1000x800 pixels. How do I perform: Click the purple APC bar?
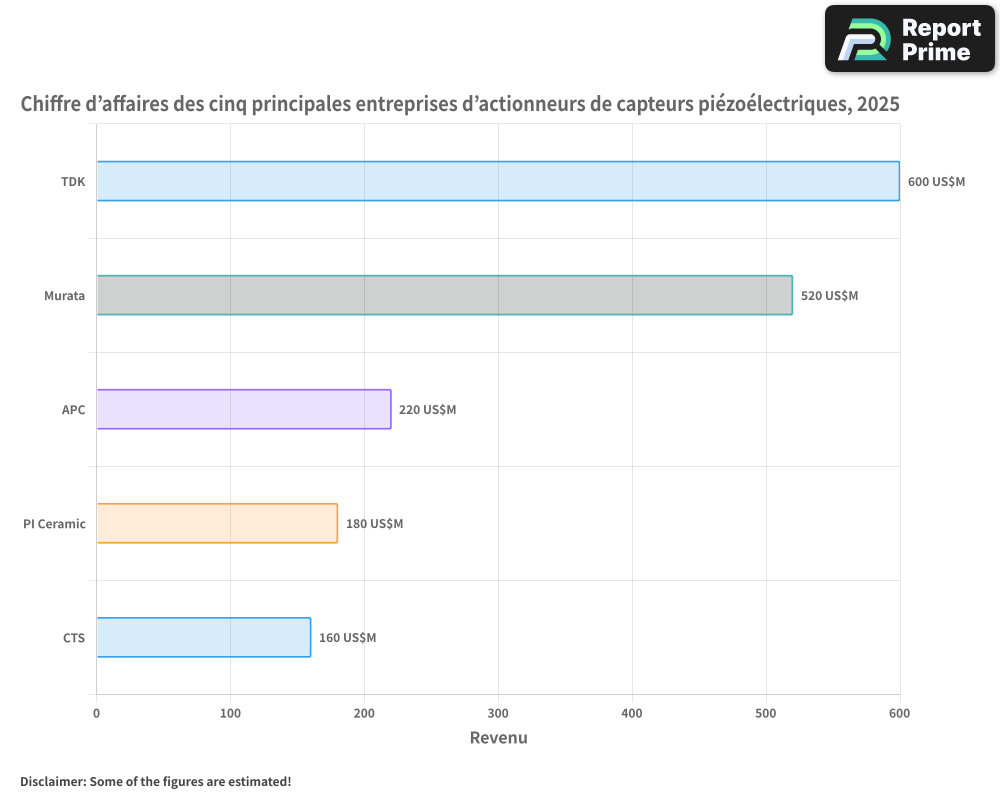[243, 409]
